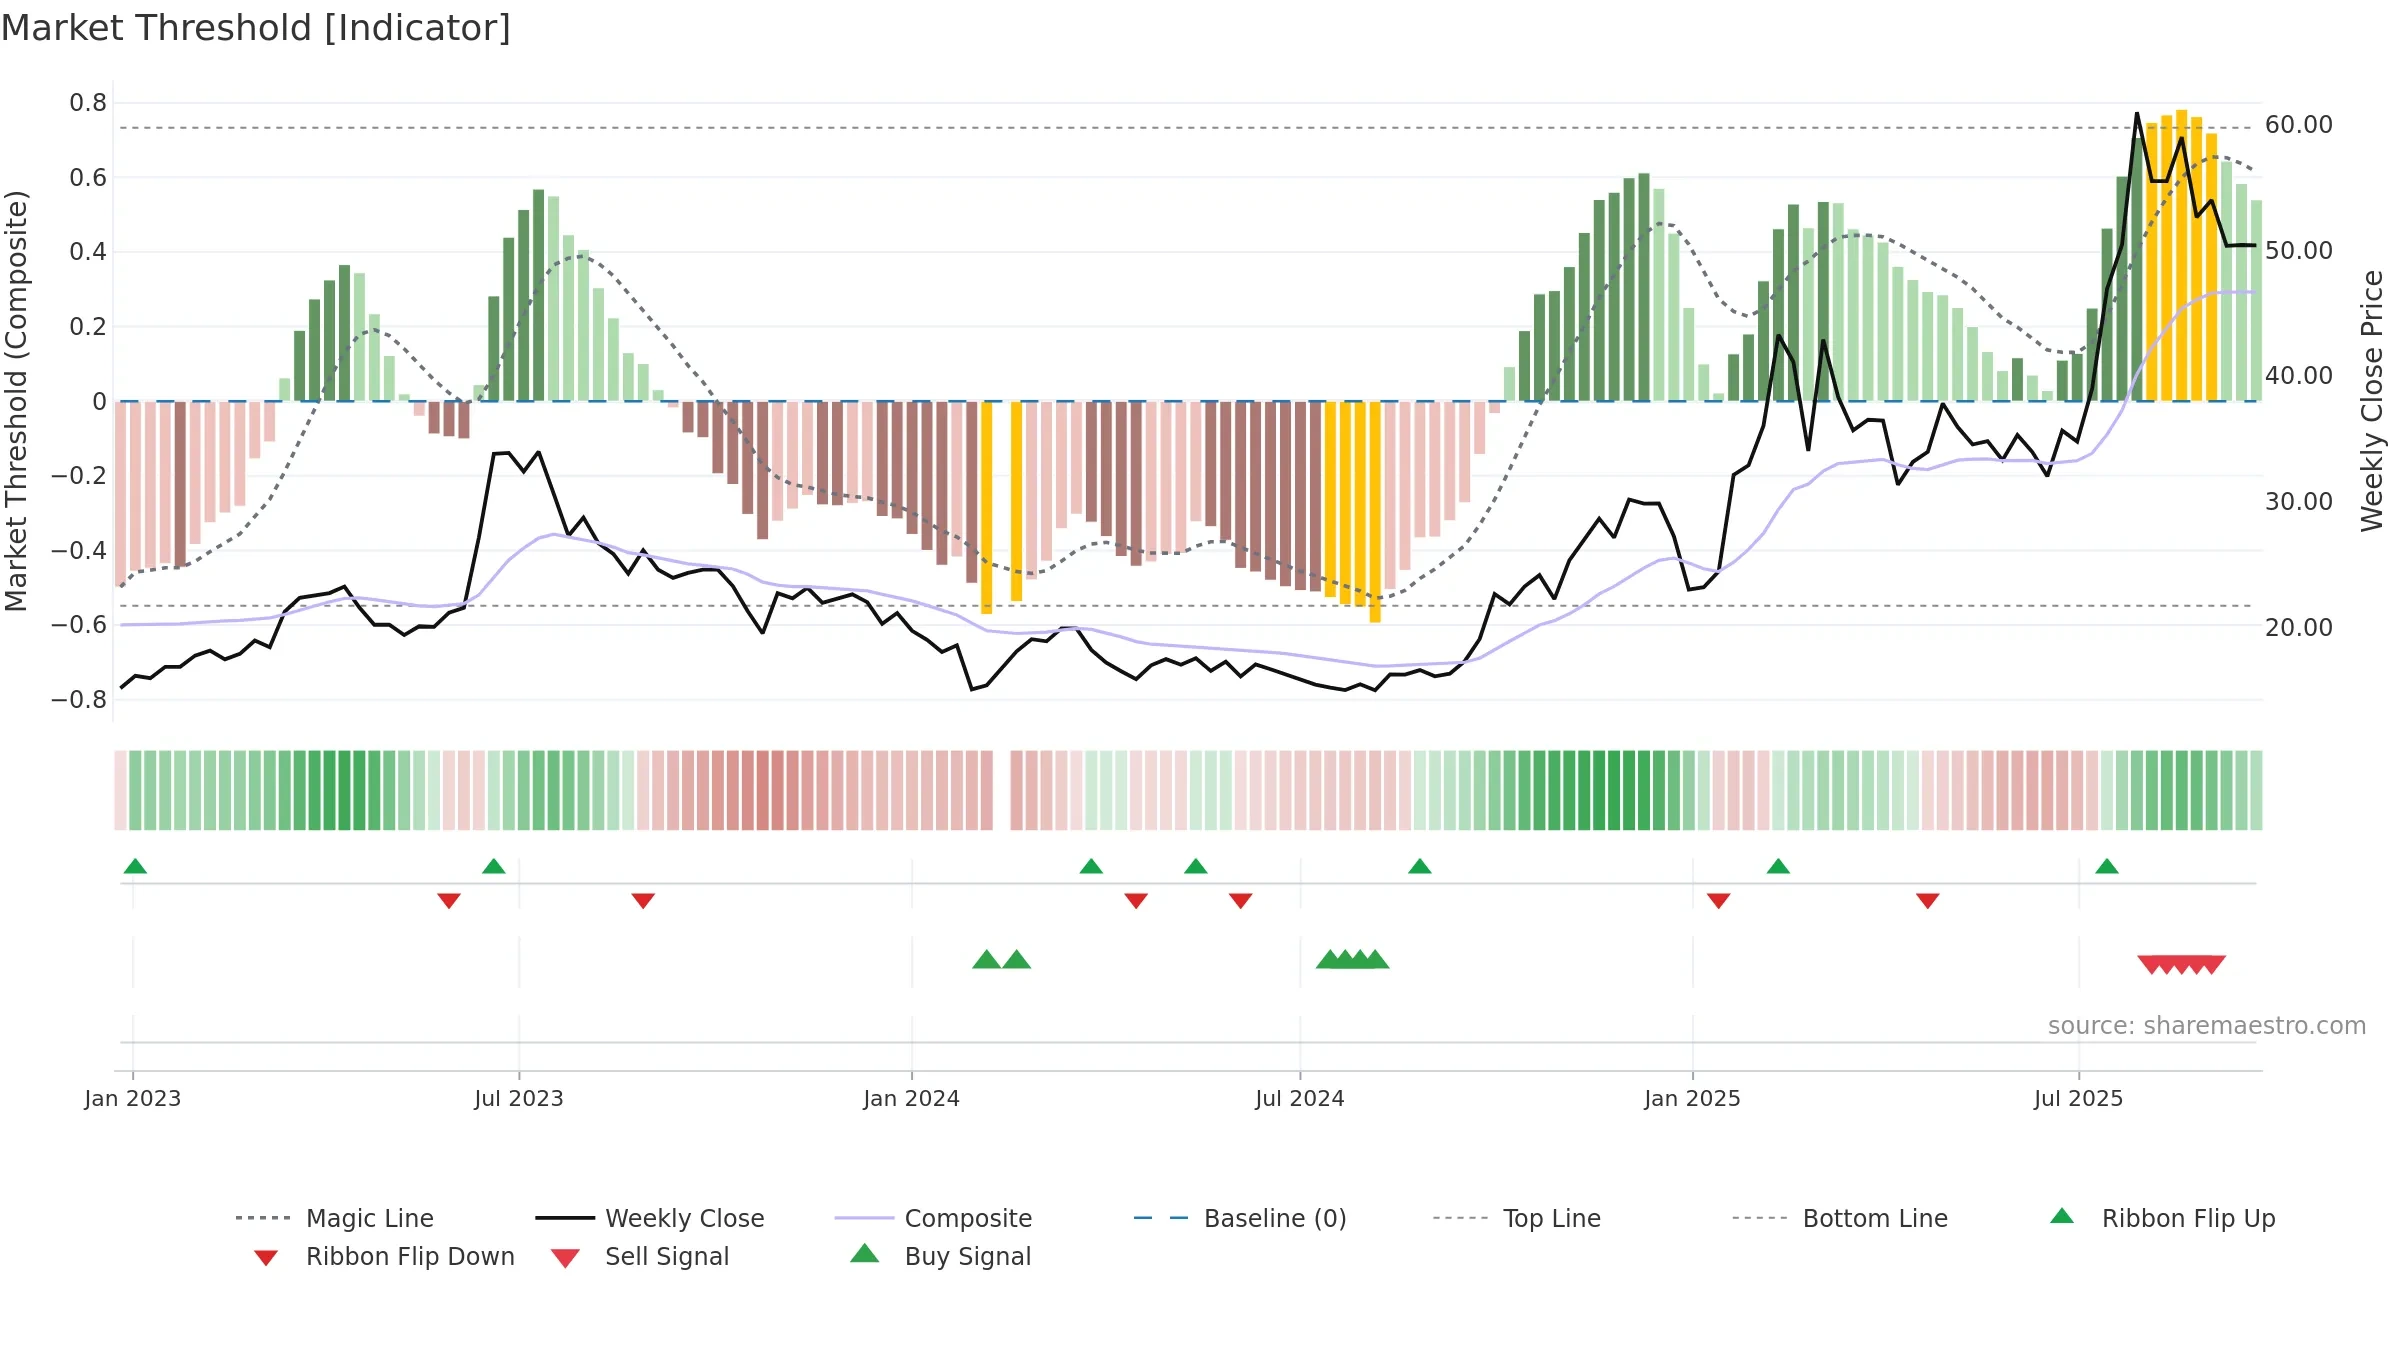The height and width of the screenshot is (1350, 2400).
Task: Toggle the Weekly Close legend entry
Action: 650,1218
